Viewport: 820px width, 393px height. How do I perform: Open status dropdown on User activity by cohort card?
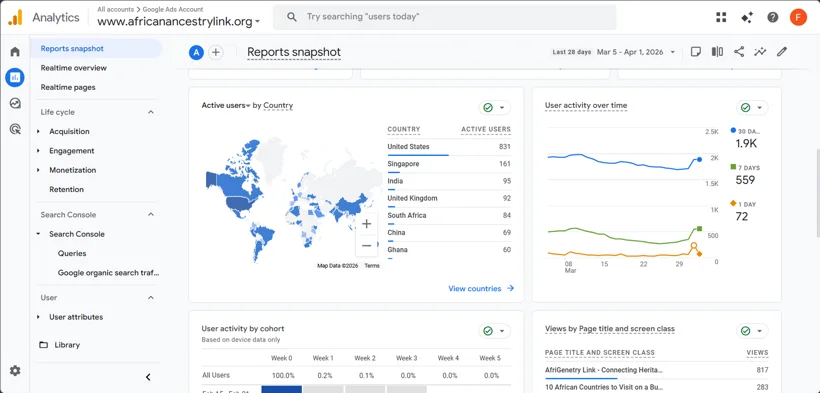point(495,331)
